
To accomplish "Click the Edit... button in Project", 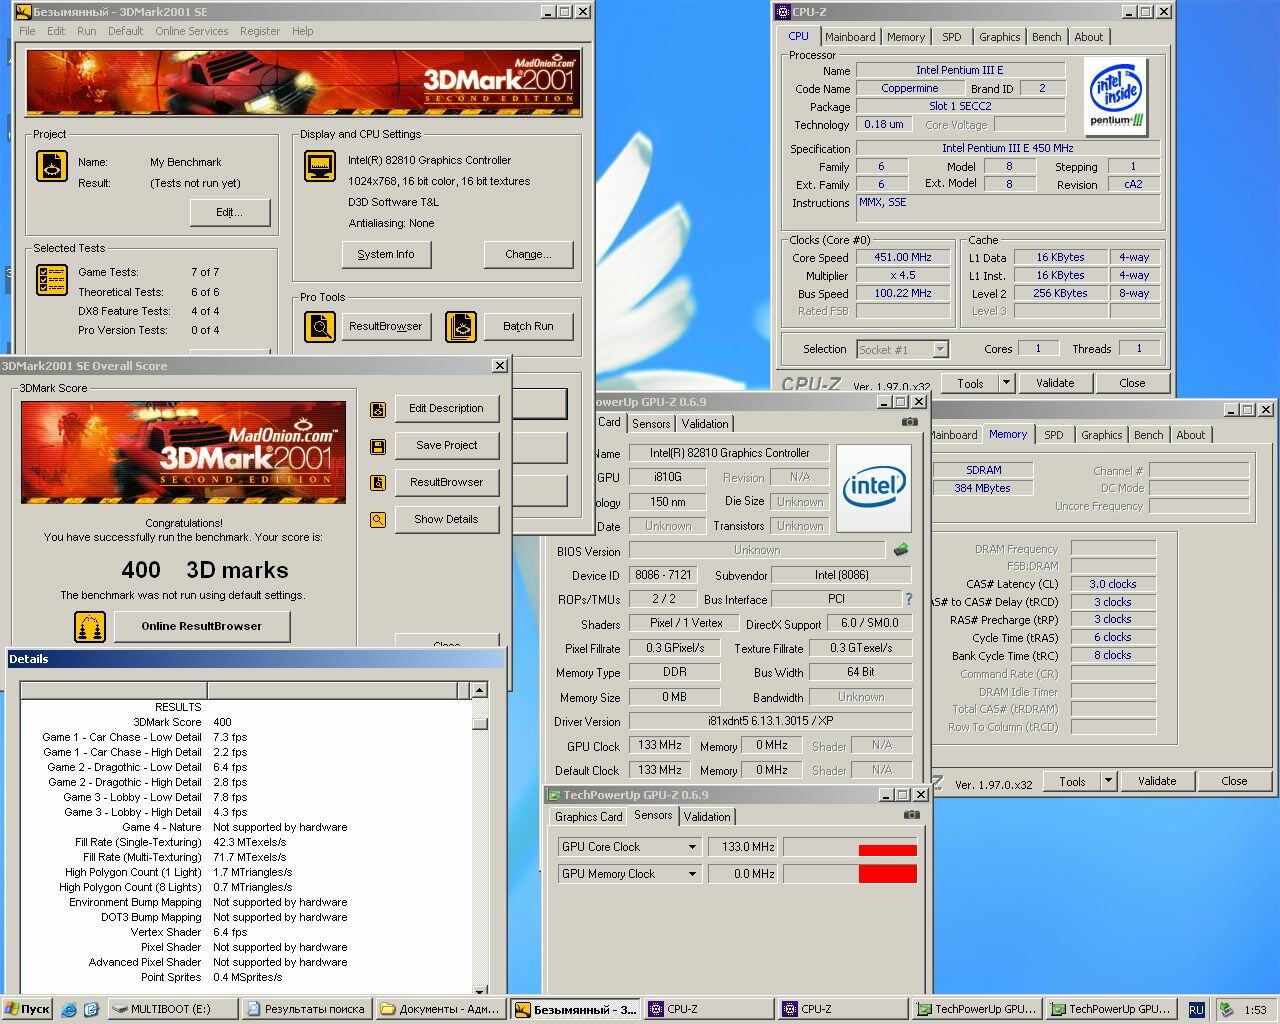I will tap(230, 213).
